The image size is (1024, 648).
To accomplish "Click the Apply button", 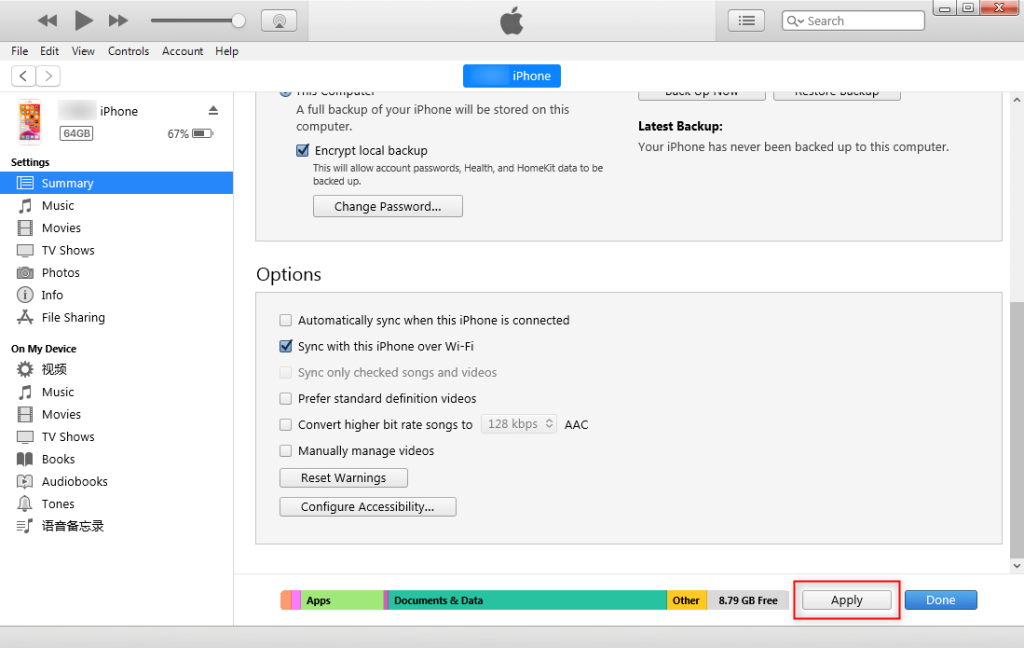I will pyautogui.click(x=846, y=600).
